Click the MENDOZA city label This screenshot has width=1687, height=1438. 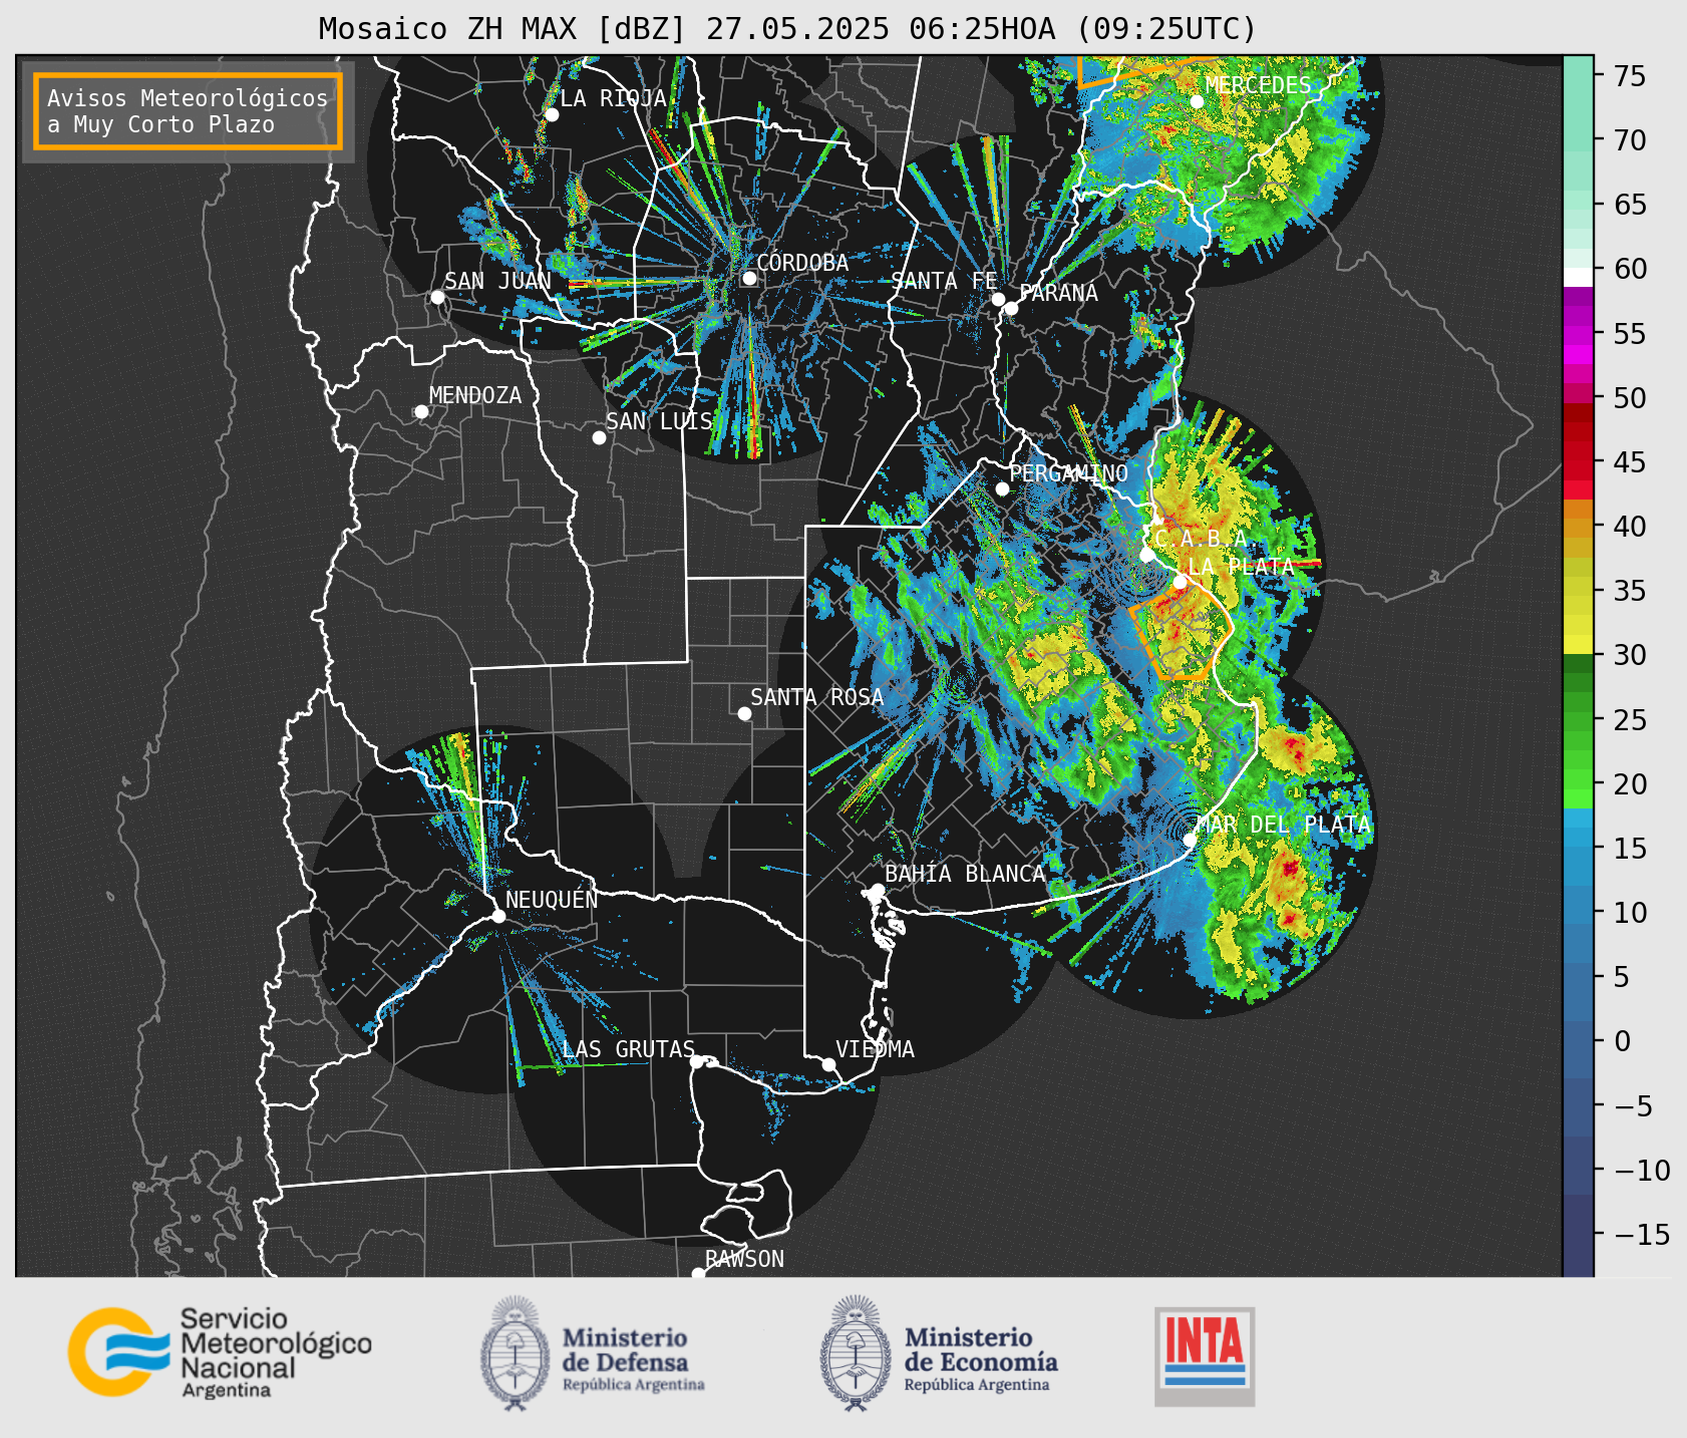click(x=475, y=395)
